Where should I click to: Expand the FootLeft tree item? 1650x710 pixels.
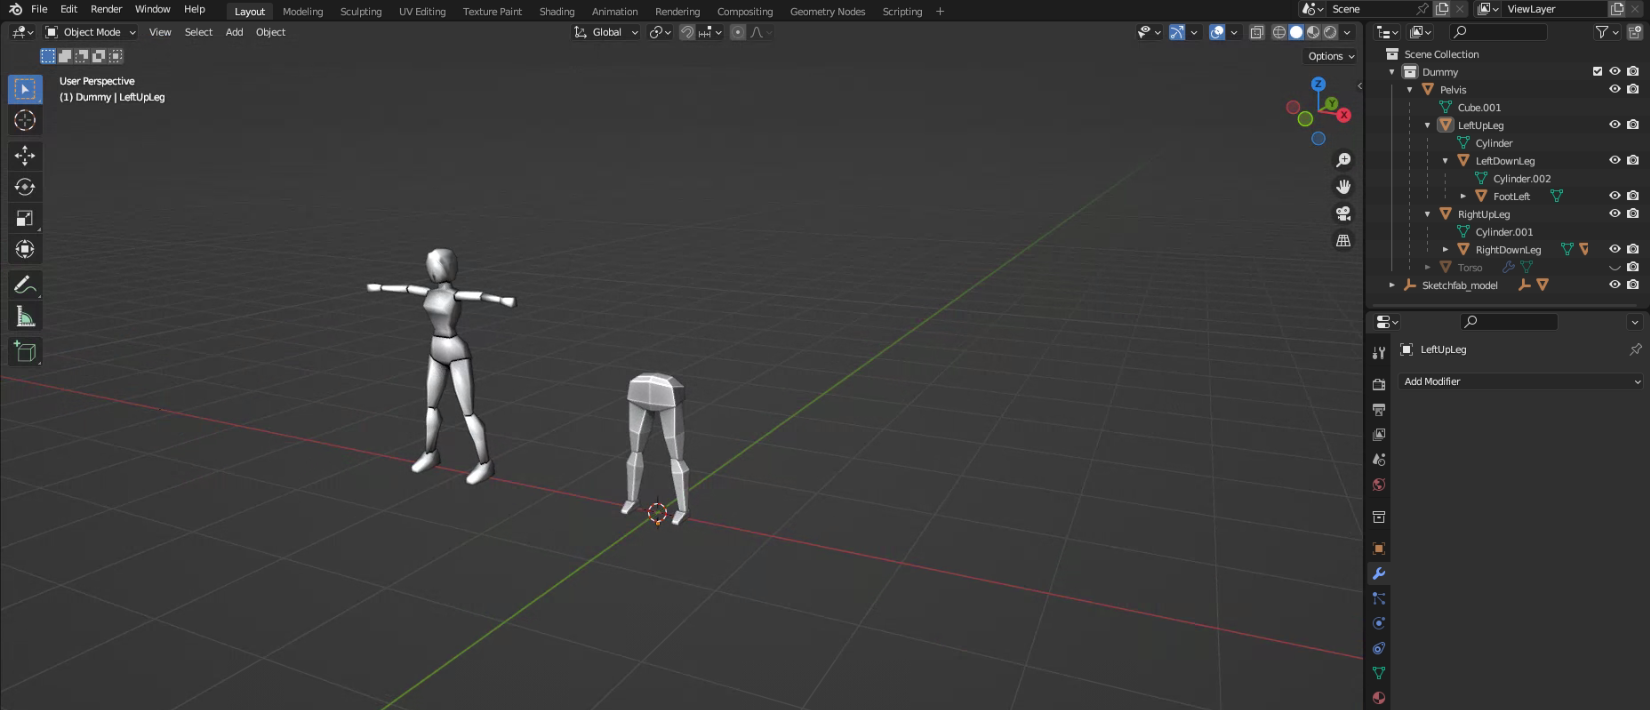1463,196
